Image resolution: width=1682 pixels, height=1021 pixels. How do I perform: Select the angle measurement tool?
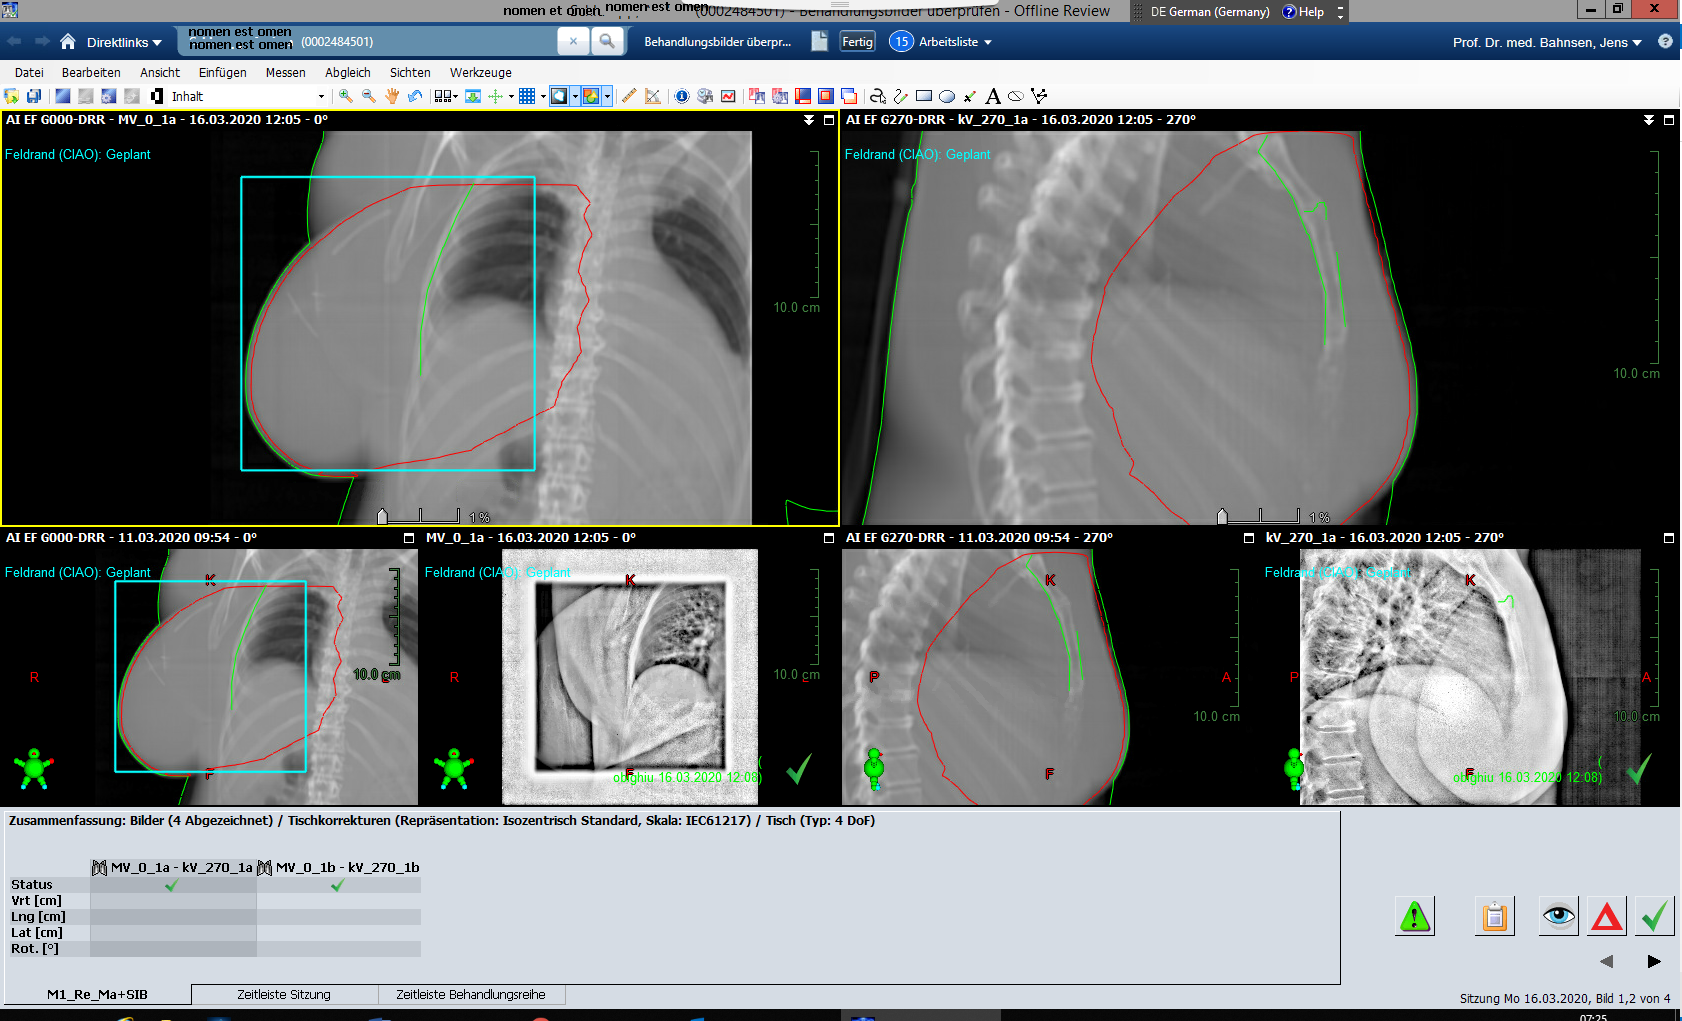(653, 96)
